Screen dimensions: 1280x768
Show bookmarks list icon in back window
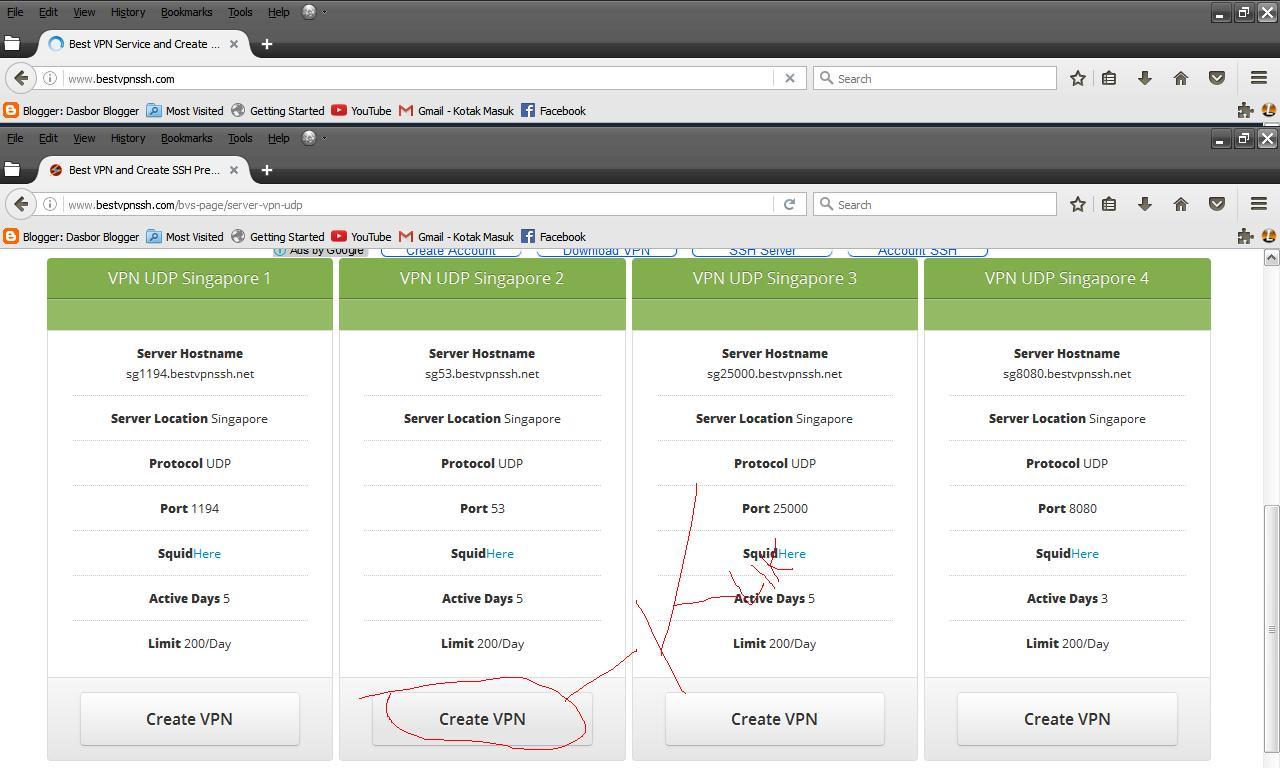pyautogui.click(x=1109, y=78)
